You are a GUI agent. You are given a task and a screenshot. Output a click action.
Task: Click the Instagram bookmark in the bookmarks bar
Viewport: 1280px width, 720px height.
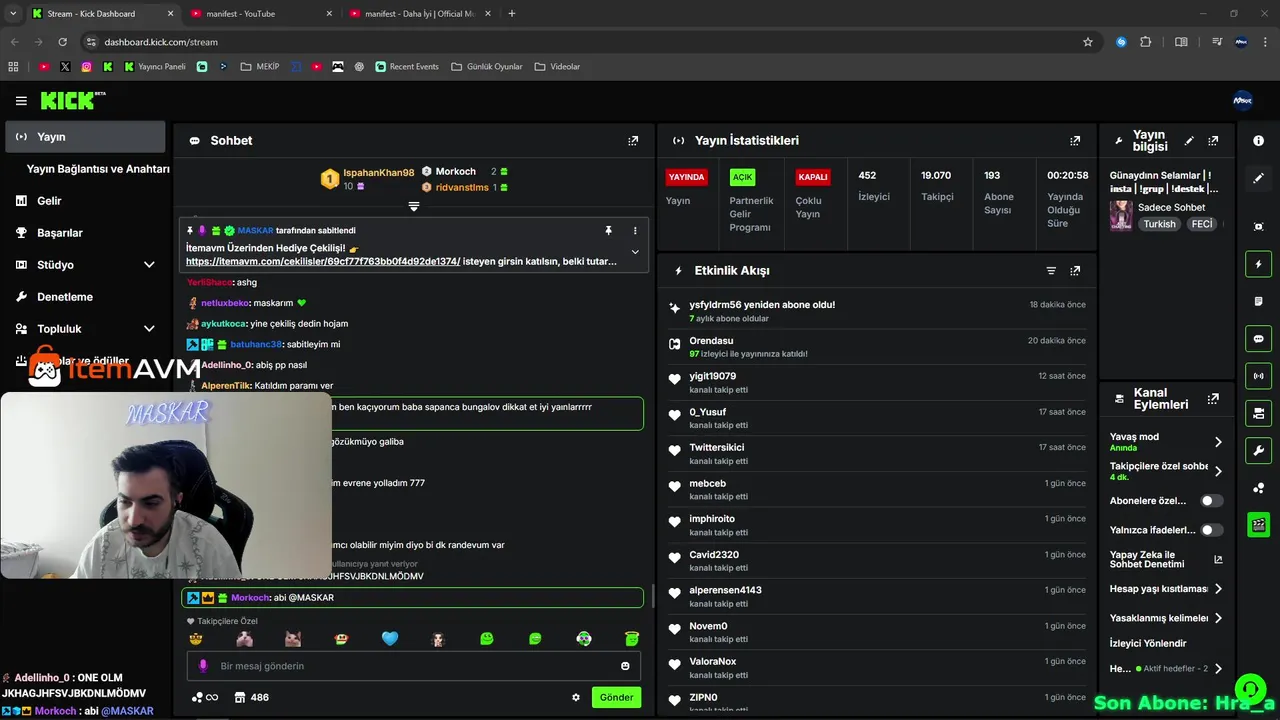coord(86,67)
